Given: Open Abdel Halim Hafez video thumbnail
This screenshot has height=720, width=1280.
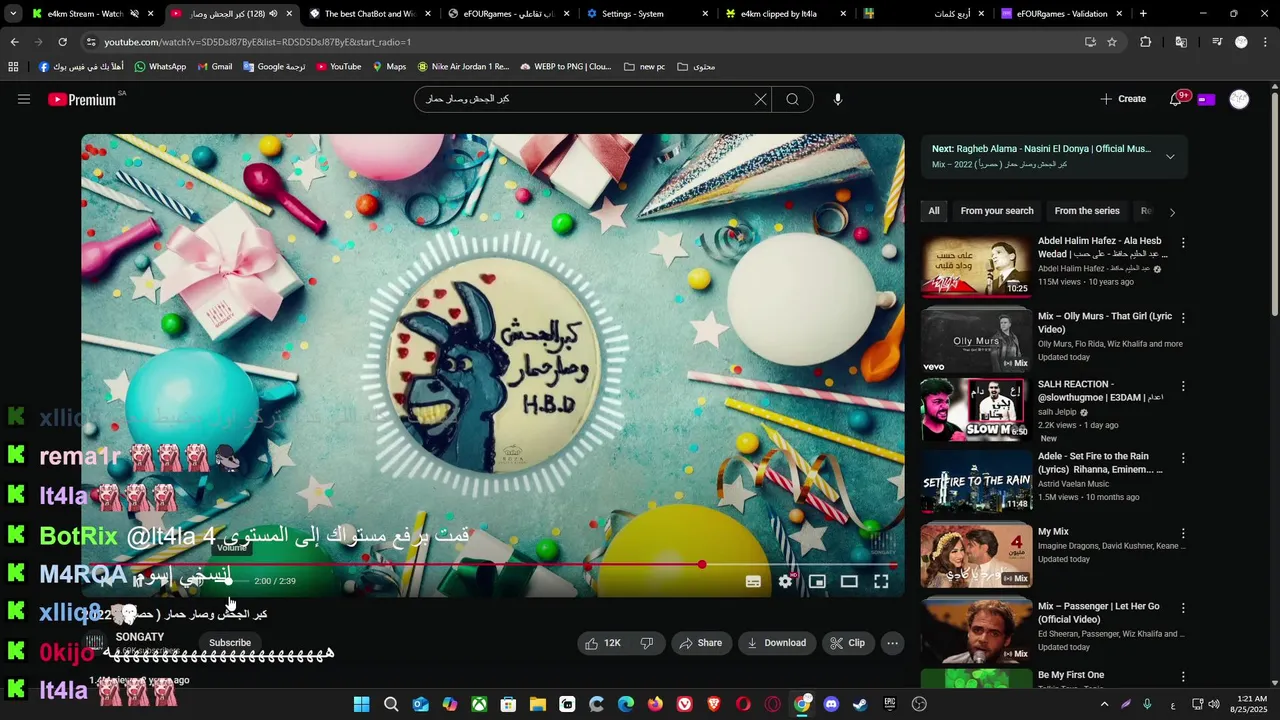Looking at the screenshot, I should pos(976,266).
